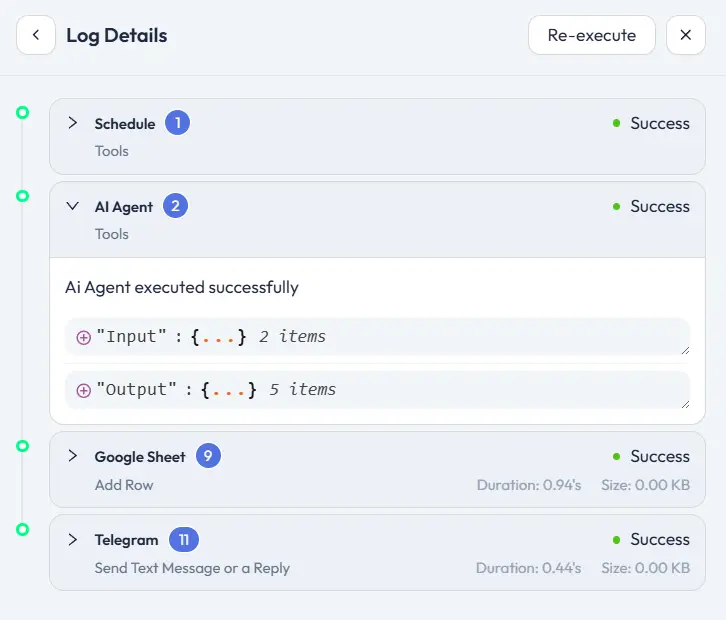
Task: Expand the Telegram step chevron
Action: [72, 539]
